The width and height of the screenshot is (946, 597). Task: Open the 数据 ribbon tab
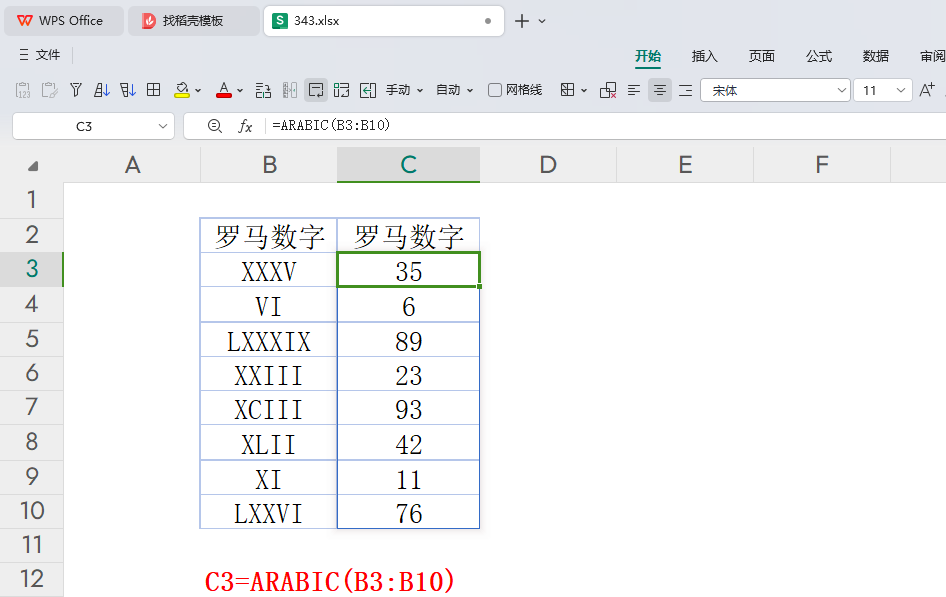pyautogui.click(x=875, y=56)
